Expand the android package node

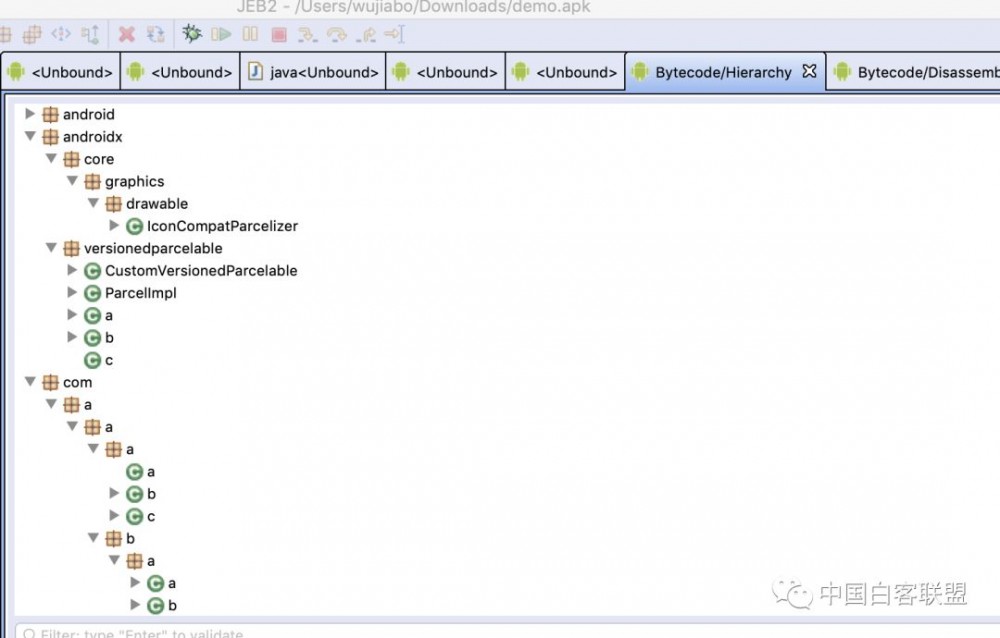(x=29, y=114)
